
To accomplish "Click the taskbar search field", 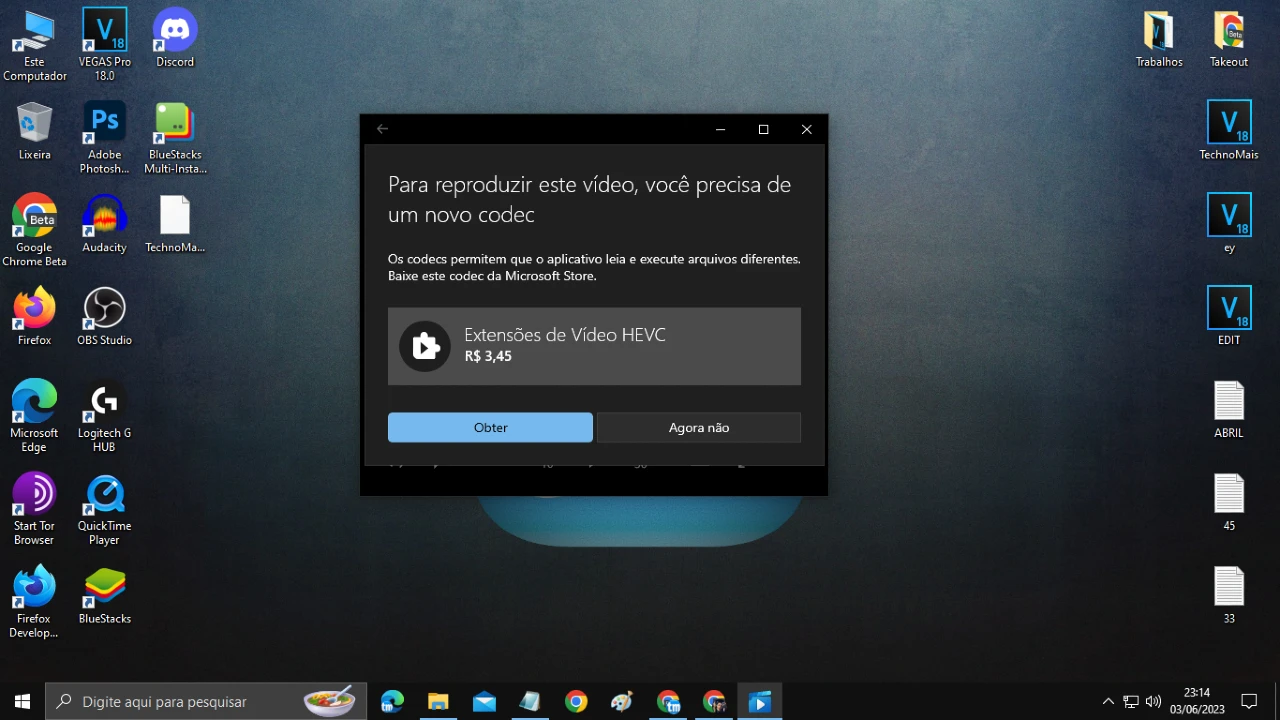I will click(x=200, y=701).
